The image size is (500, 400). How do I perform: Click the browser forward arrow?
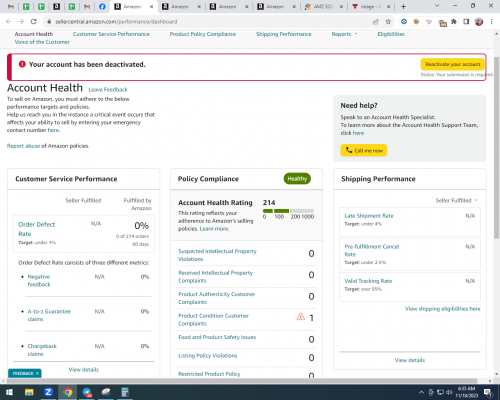coord(21,22)
